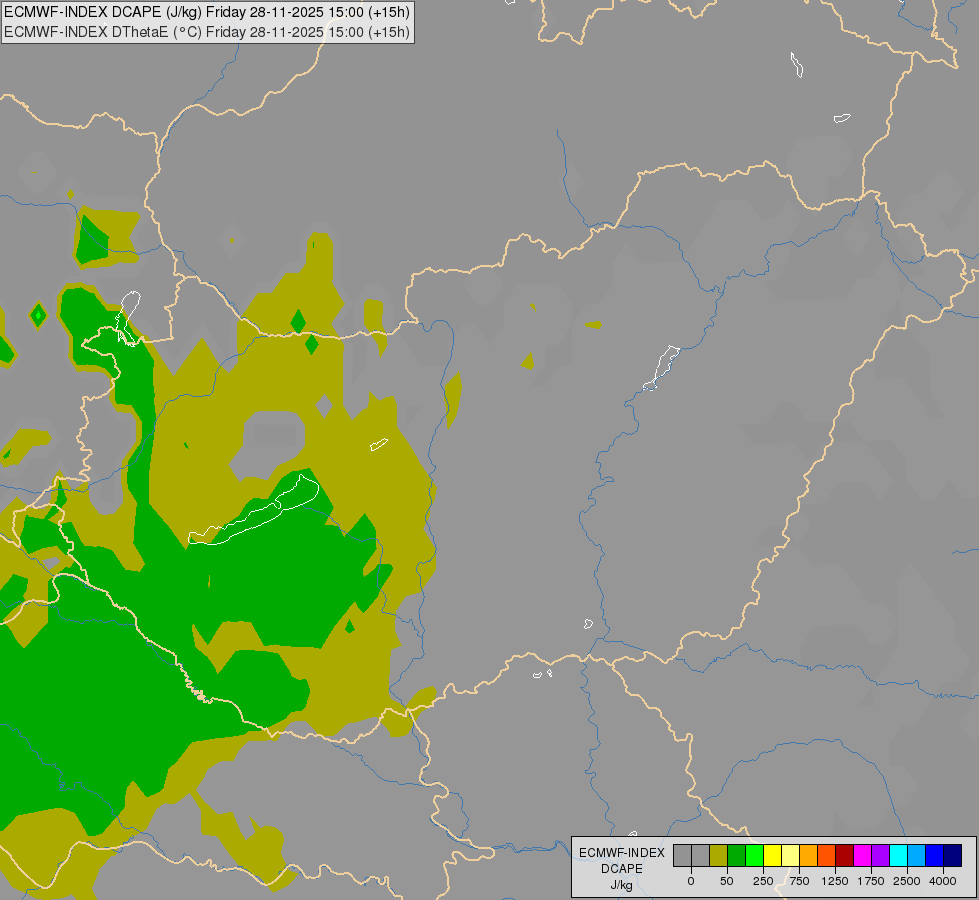Click the DCAPE label in the legend
This screenshot has width=979, height=900.
click(622, 869)
